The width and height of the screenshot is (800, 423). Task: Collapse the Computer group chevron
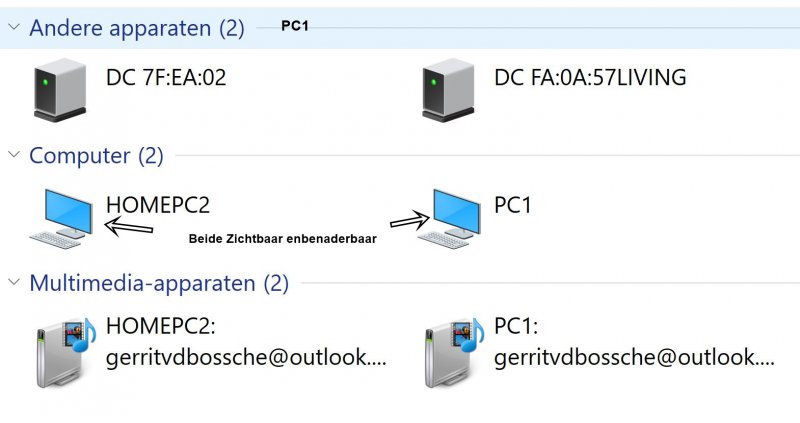(x=14, y=155)
